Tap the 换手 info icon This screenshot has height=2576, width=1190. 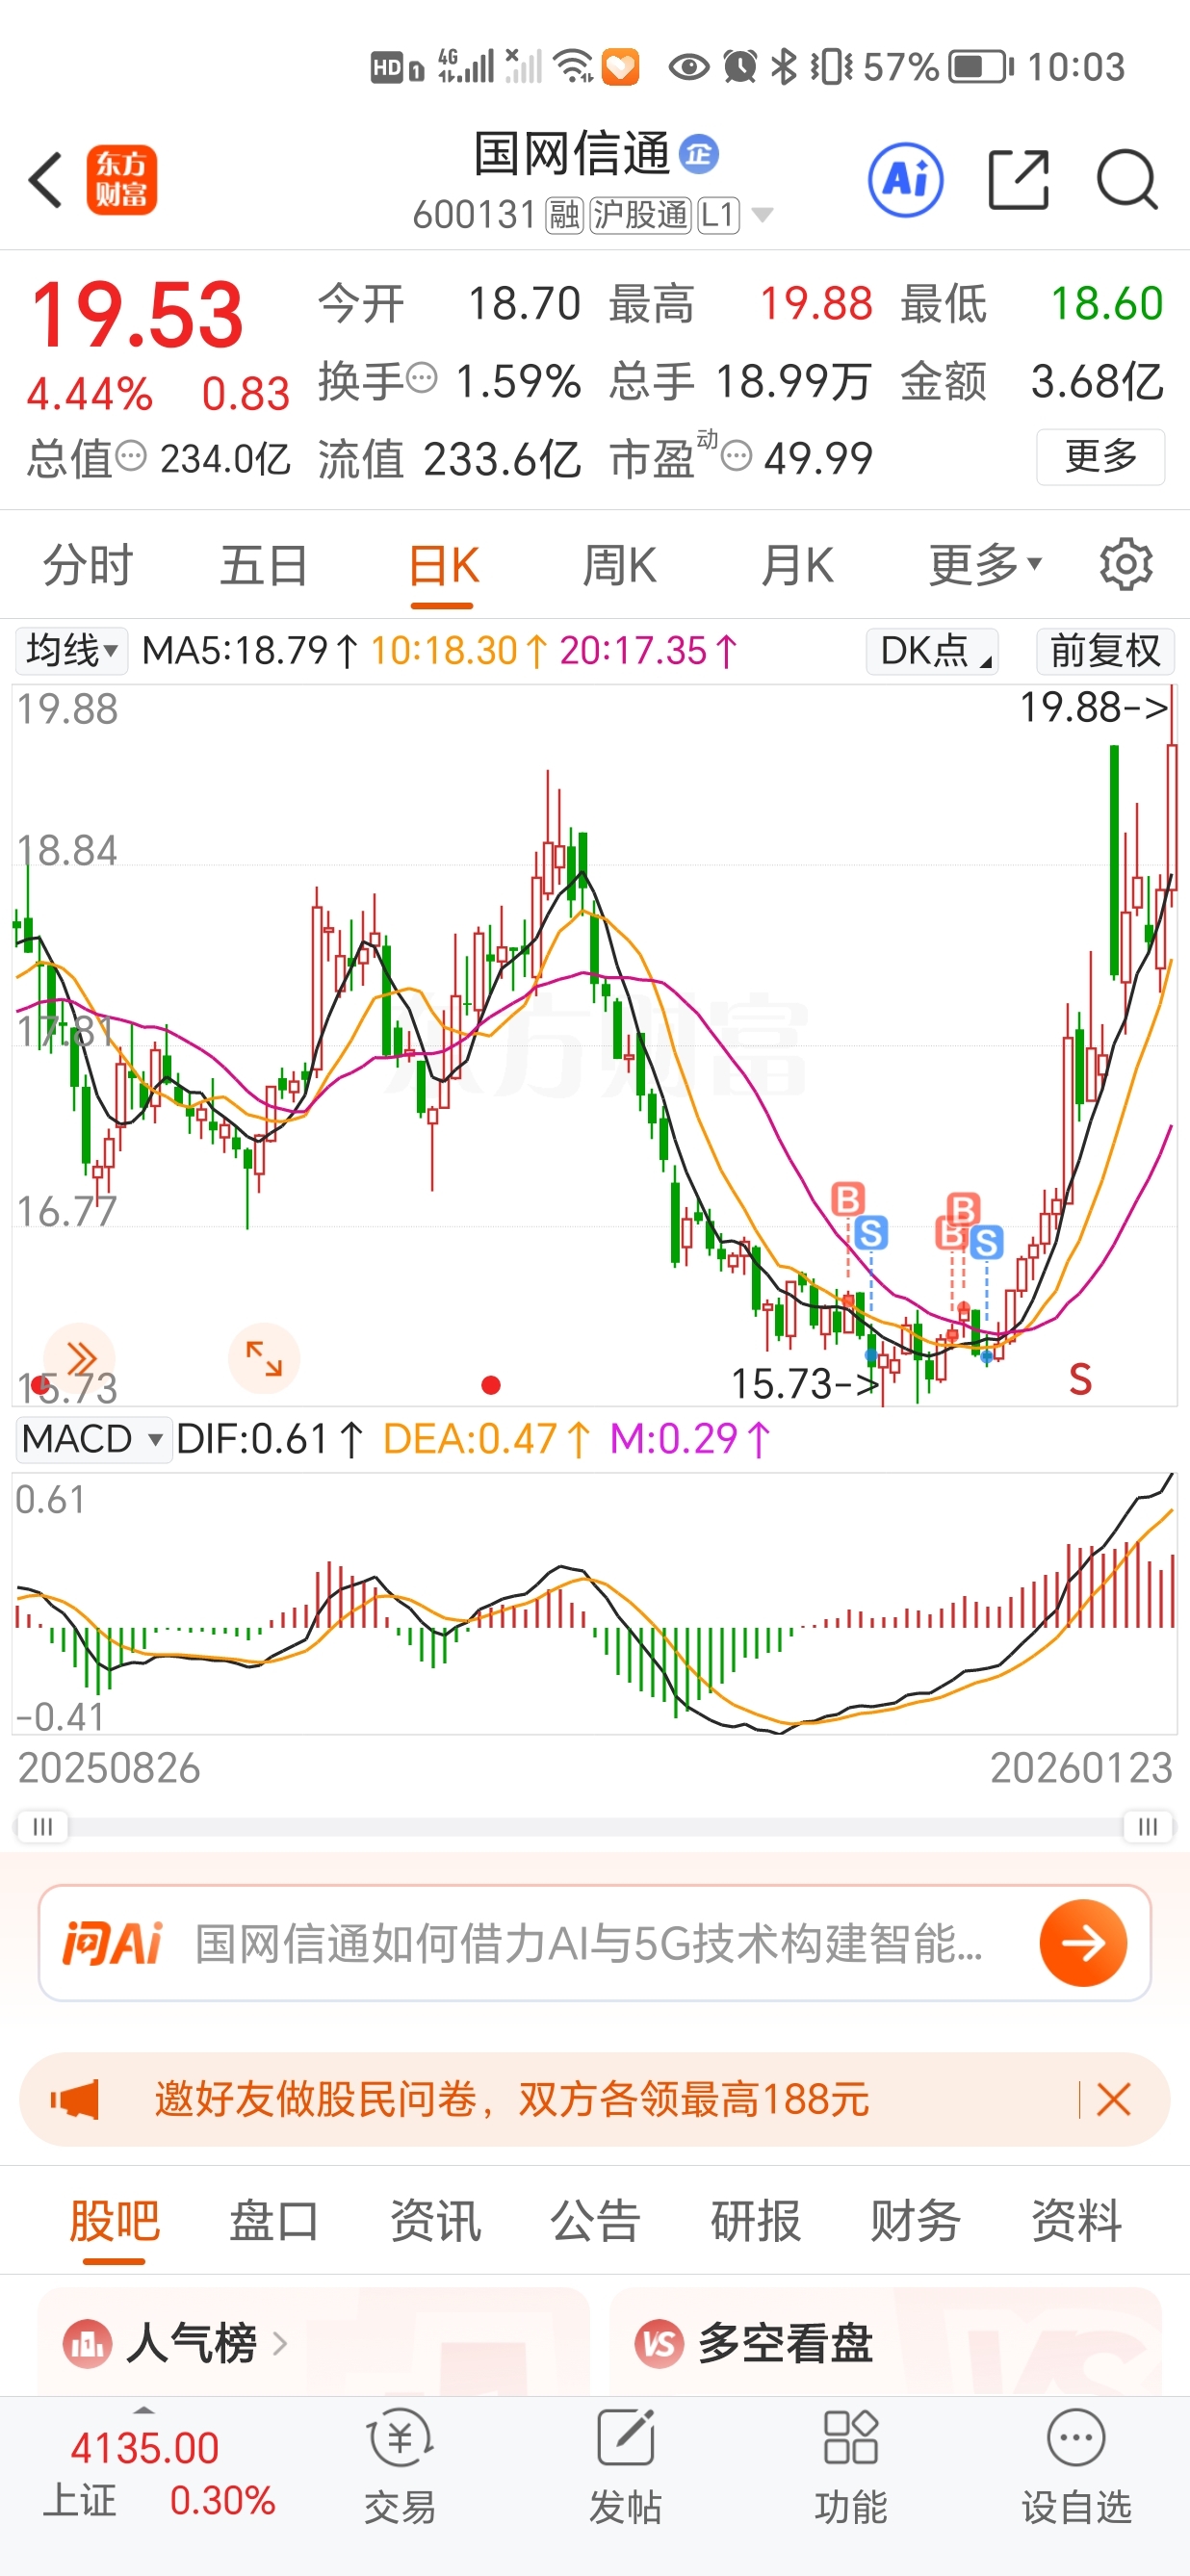(x=423, y=379)
